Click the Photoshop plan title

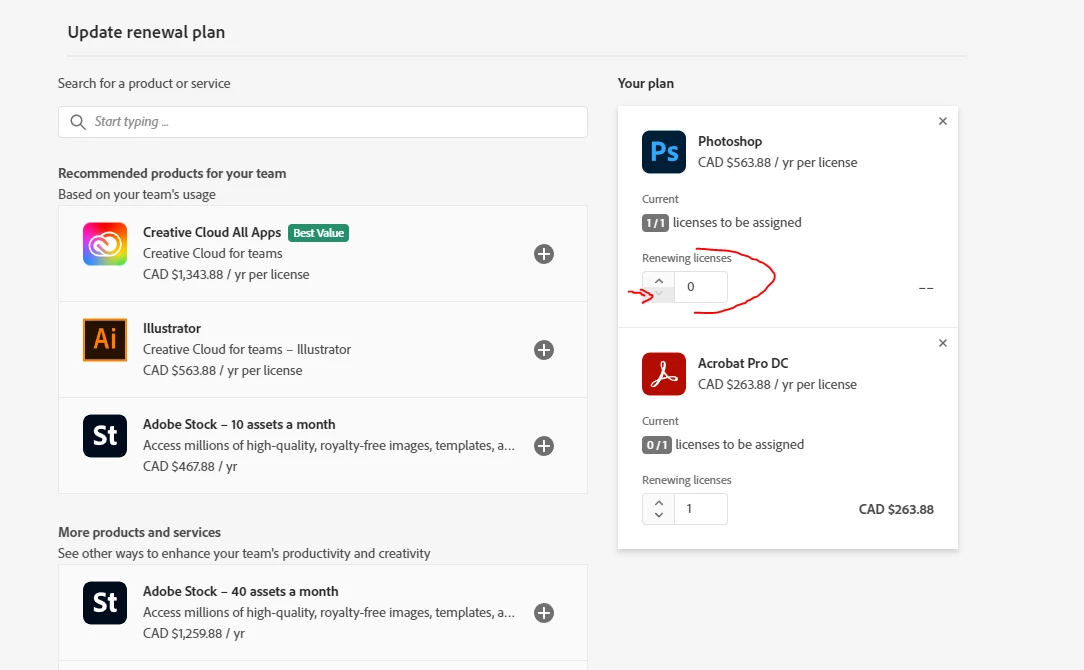click(730, 141)
